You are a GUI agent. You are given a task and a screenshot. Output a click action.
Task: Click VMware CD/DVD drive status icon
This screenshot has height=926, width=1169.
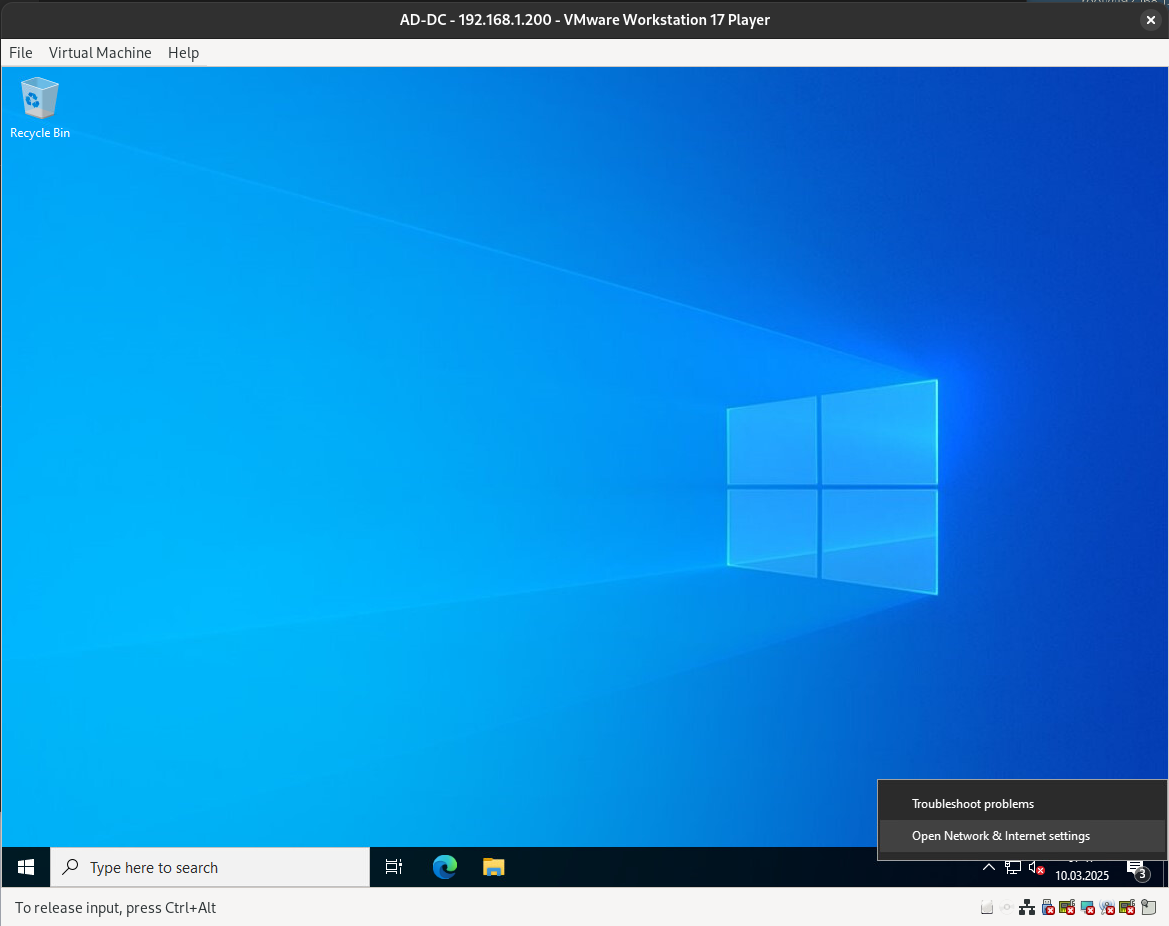pyautogui.click(x=1007, y=908)
